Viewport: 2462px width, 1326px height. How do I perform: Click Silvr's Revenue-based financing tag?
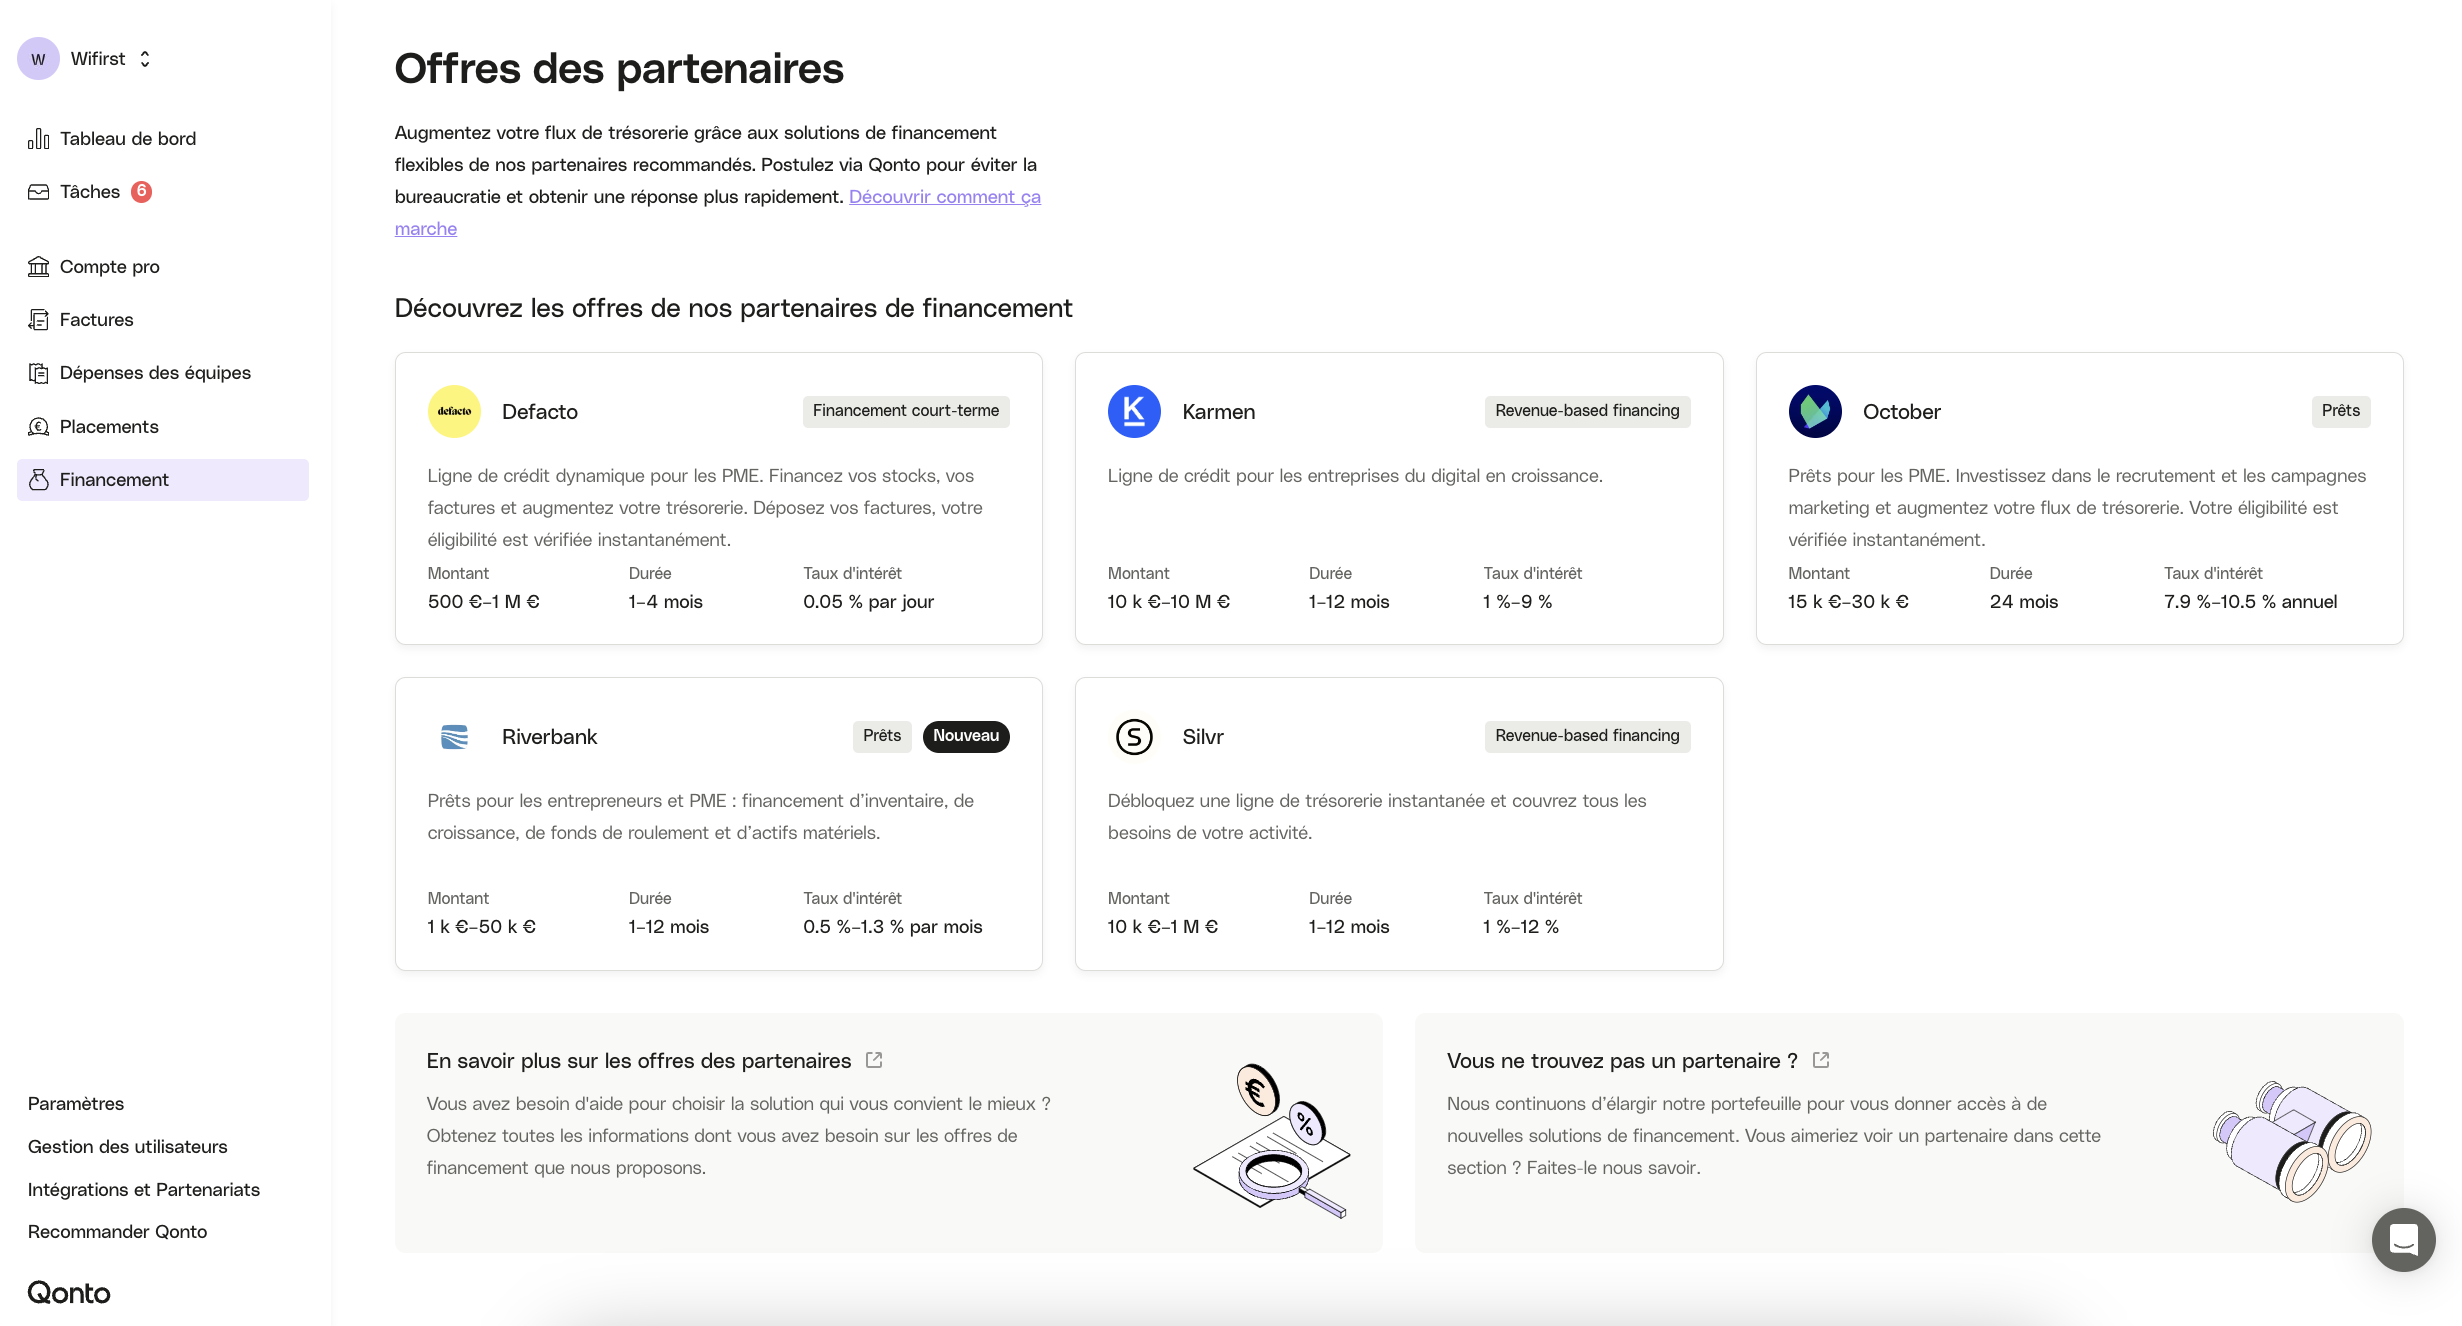(1588, 736)
